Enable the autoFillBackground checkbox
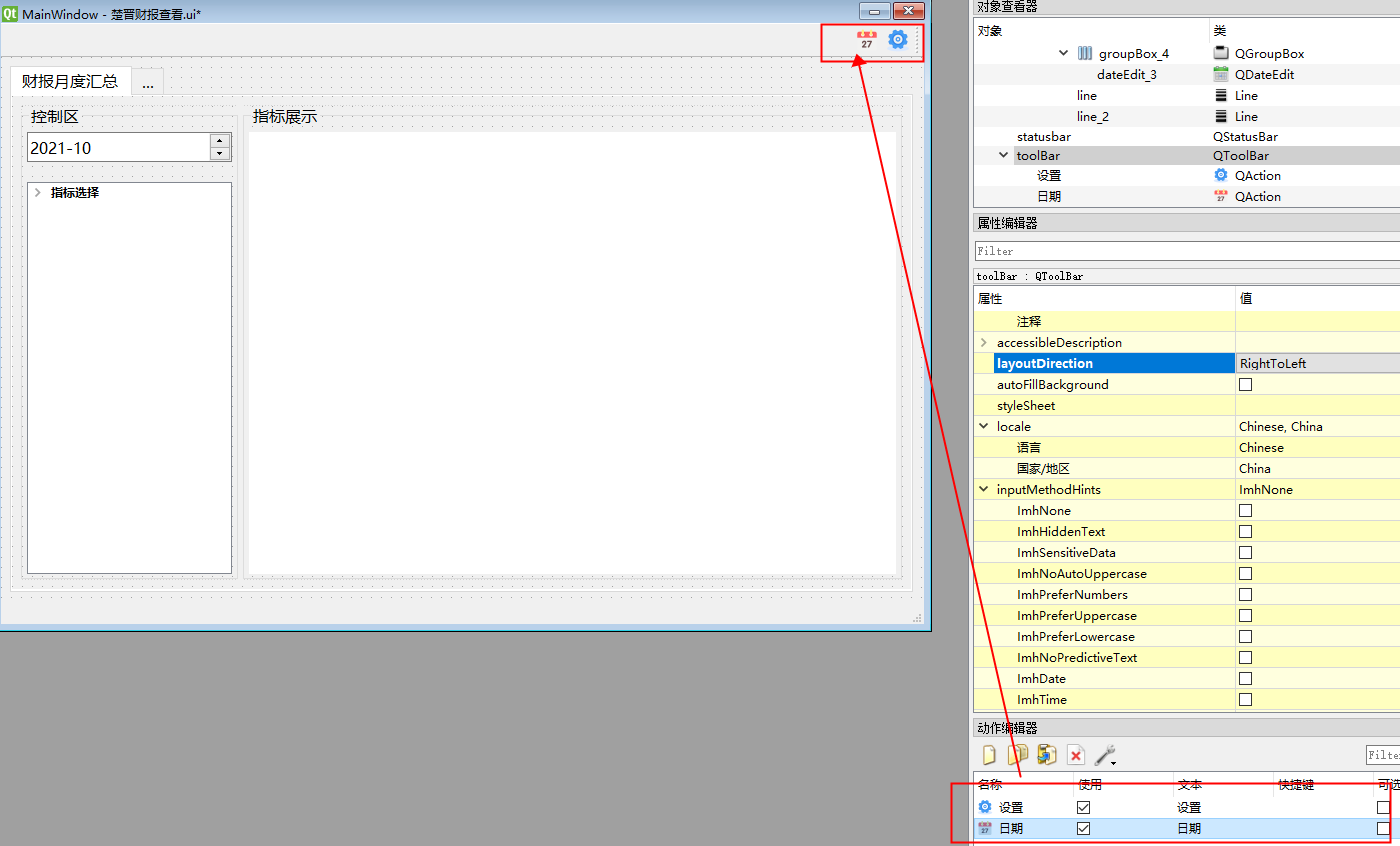Viewport: 1400px width, 846px height. tap(1245, 384)
